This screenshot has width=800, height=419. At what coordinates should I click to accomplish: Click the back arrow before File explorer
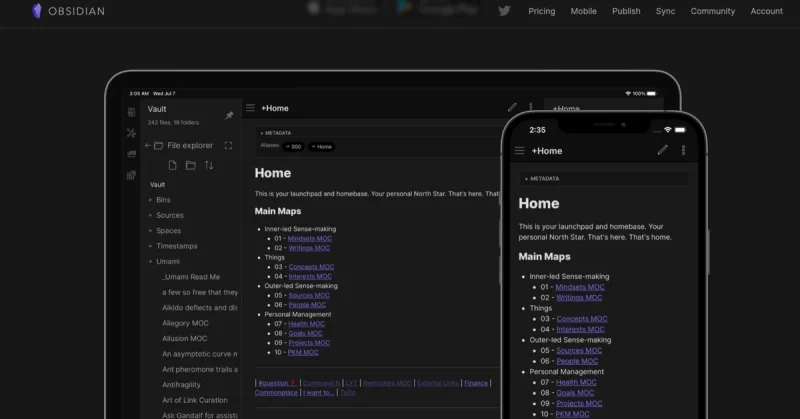(148, 145)
